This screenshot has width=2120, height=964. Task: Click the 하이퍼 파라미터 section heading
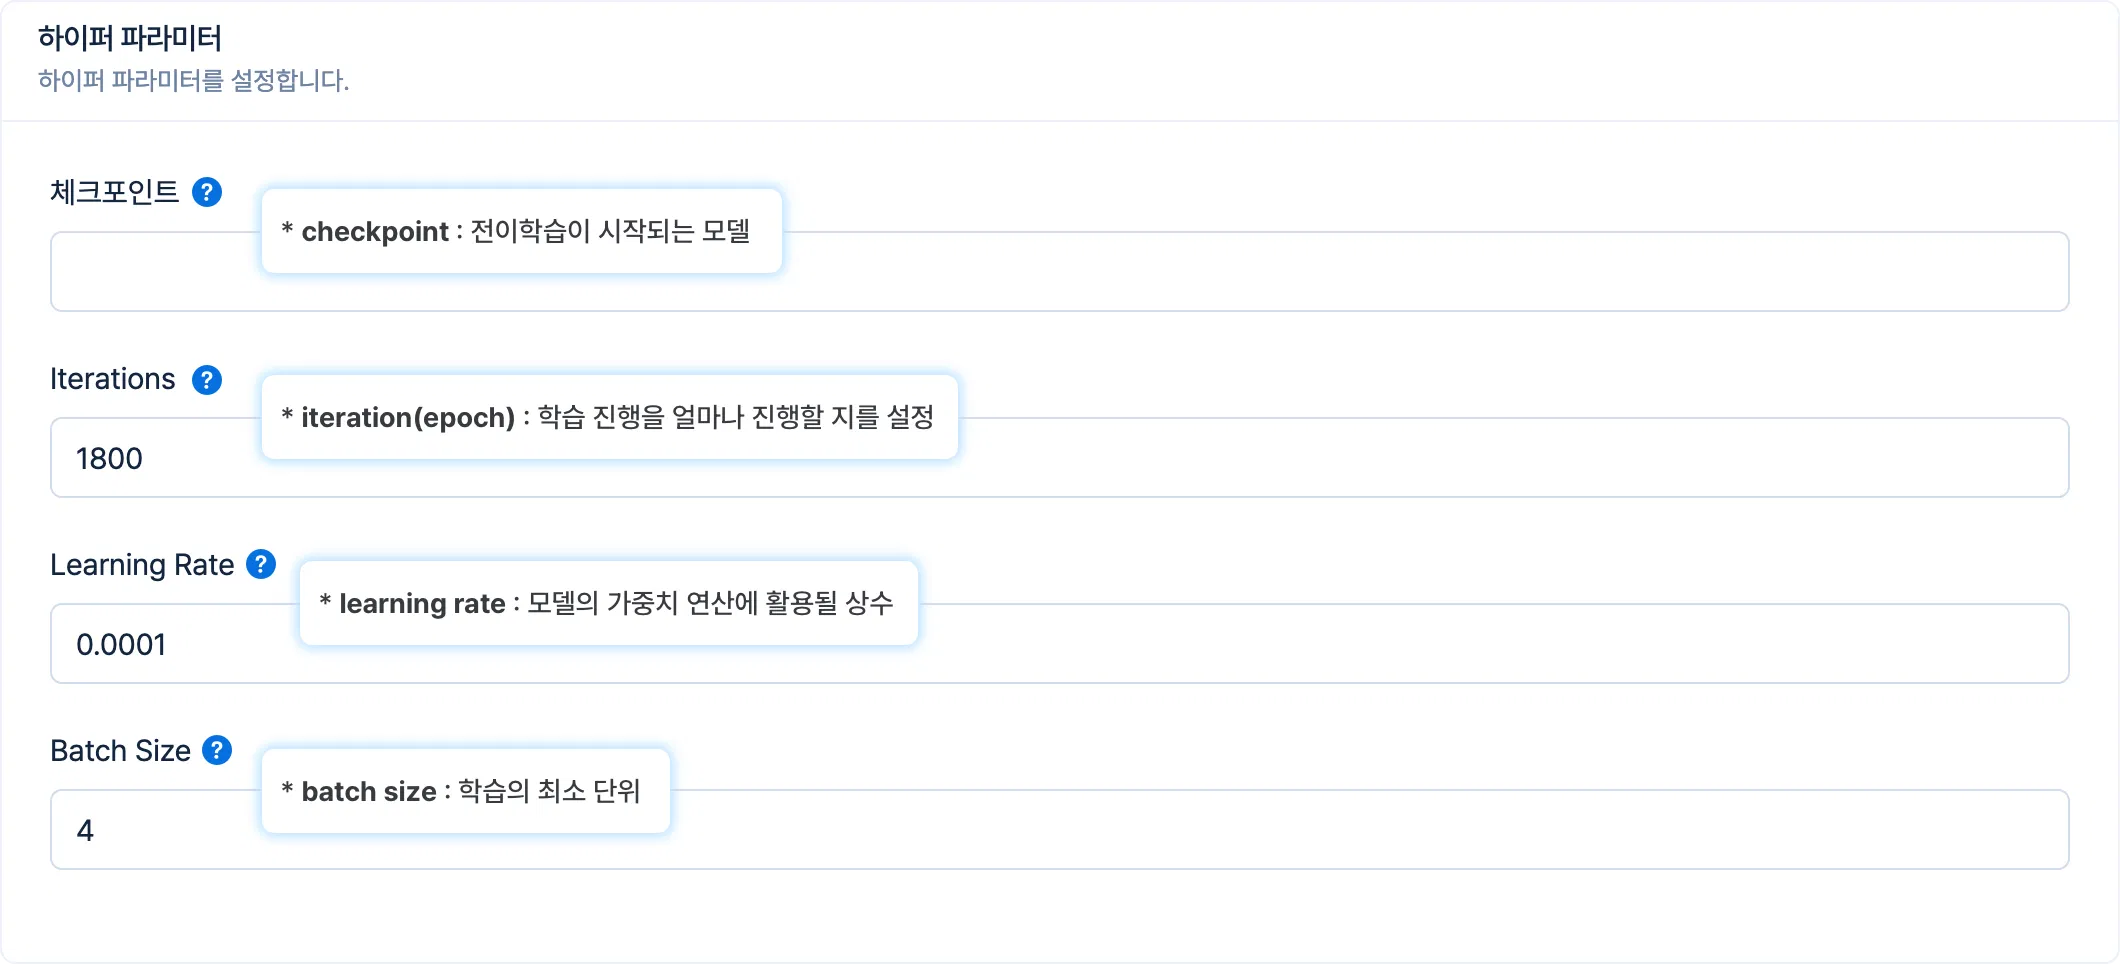130,38
